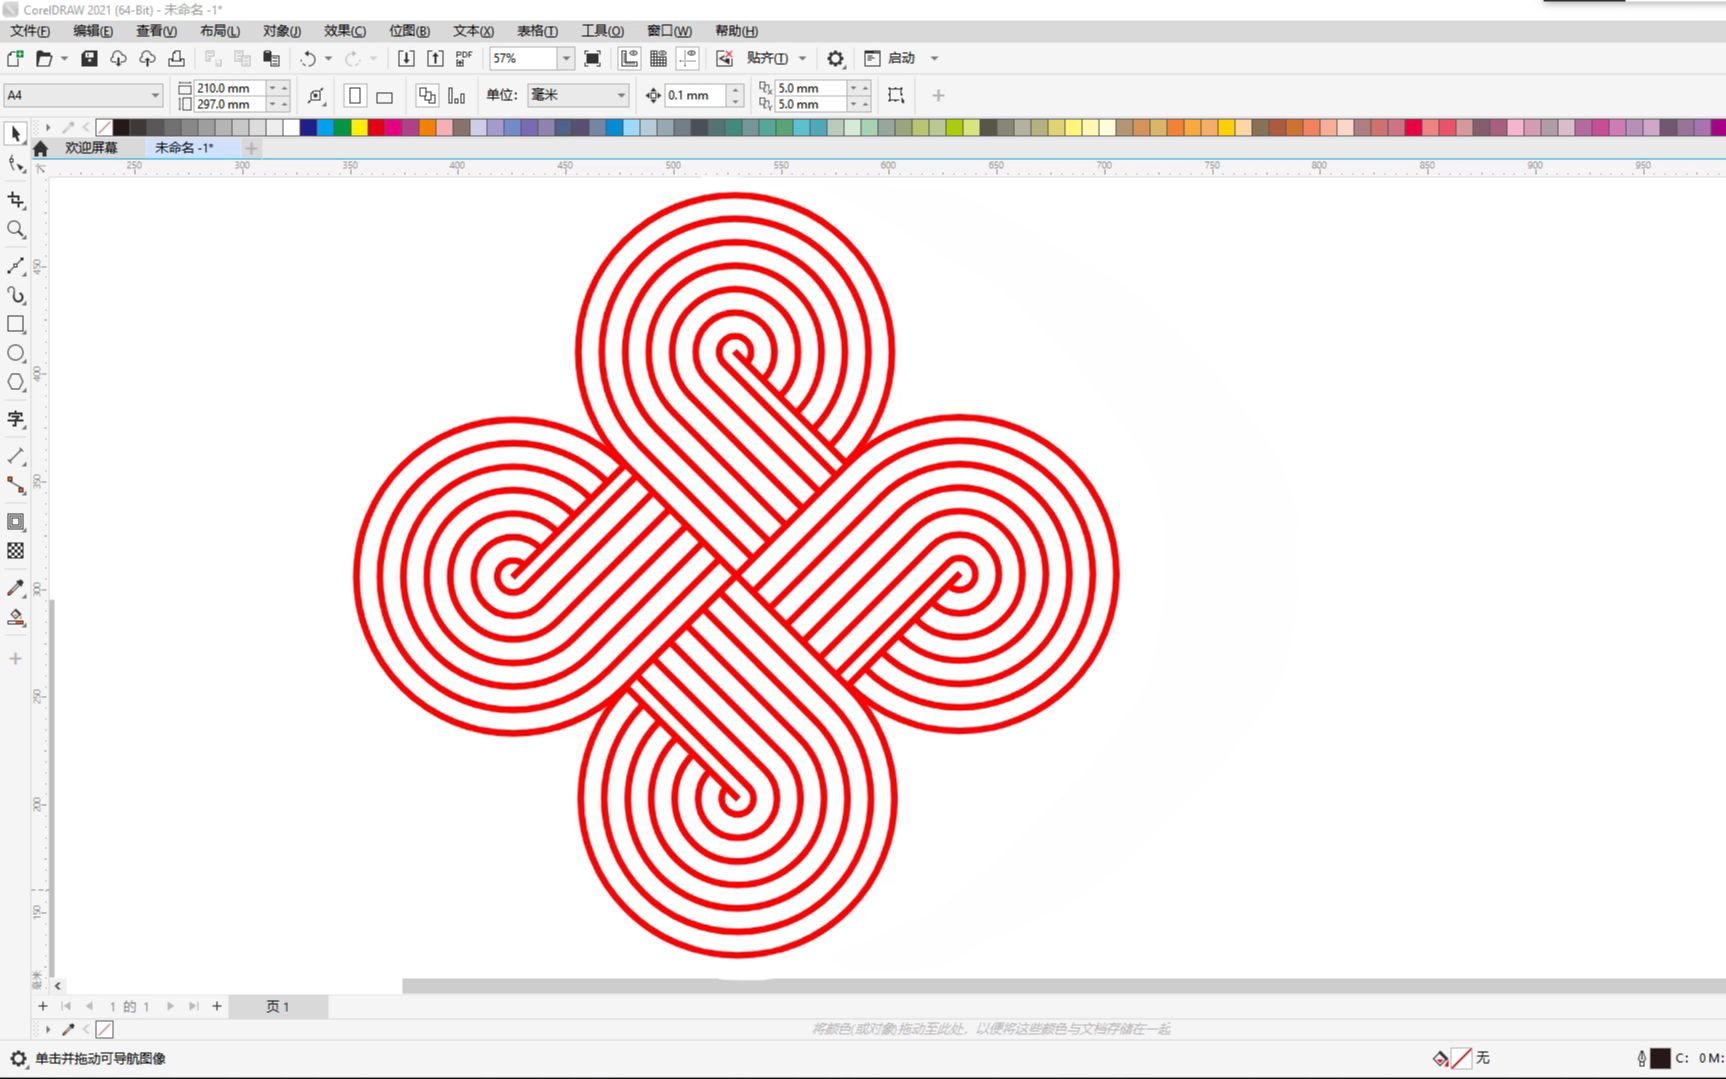Pick the yellow swatch in the palette
The width and height of the screenshot is (1726, 1079).
pos(359,127)
